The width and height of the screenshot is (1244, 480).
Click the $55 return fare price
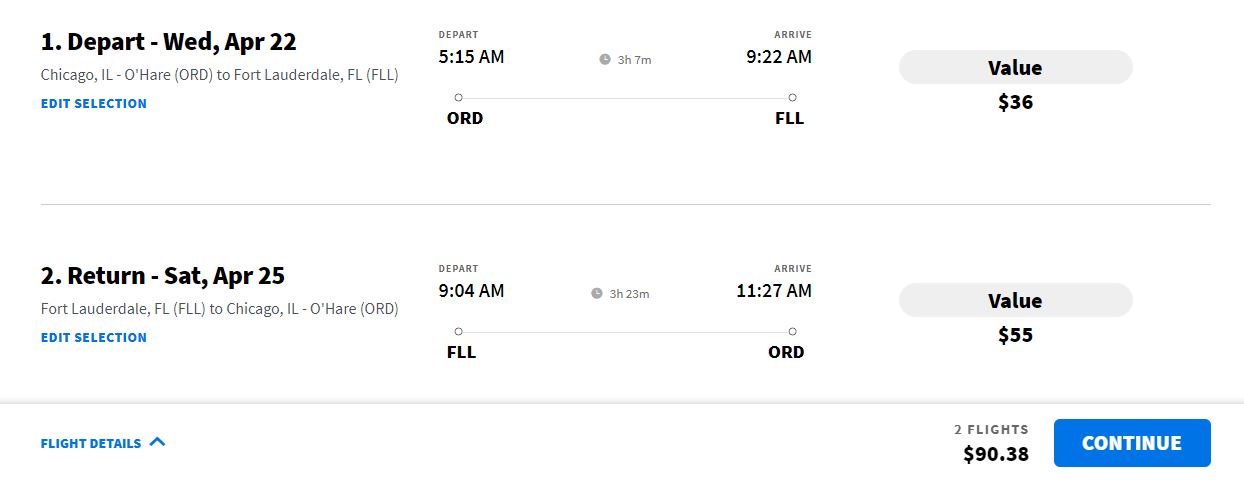pyautogui.click(x=1015, y=335)
